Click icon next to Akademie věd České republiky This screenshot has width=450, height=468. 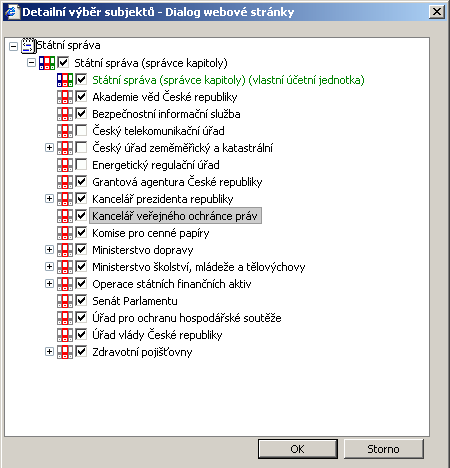point(65,97)
